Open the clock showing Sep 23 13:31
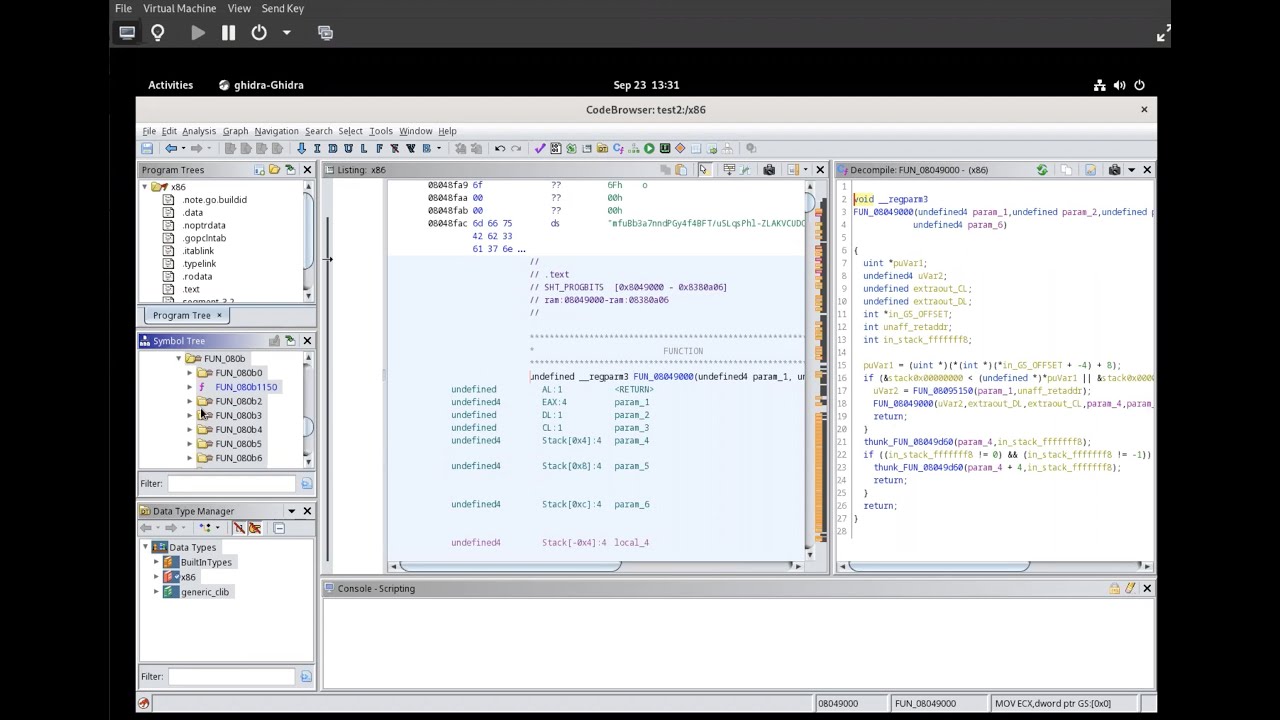Screen dimensions: 1280x720 click(x=646, y=85)
